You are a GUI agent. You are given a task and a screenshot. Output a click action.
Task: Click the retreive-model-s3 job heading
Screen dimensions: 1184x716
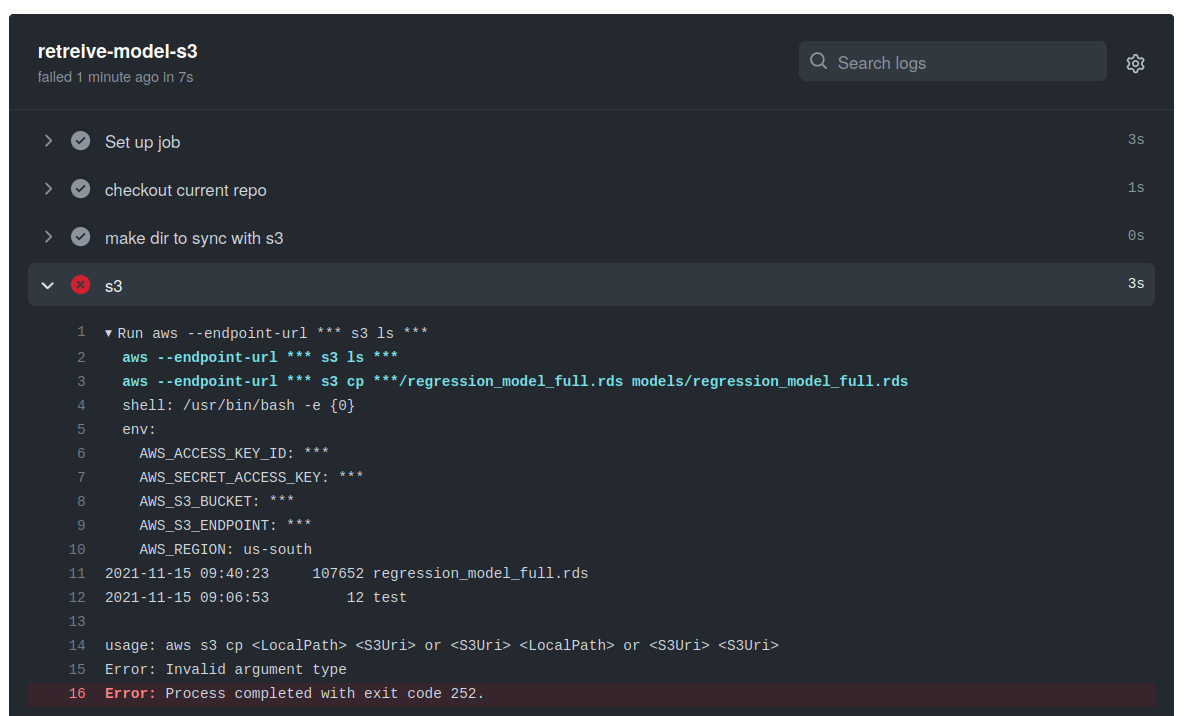(x=118, y=51)
